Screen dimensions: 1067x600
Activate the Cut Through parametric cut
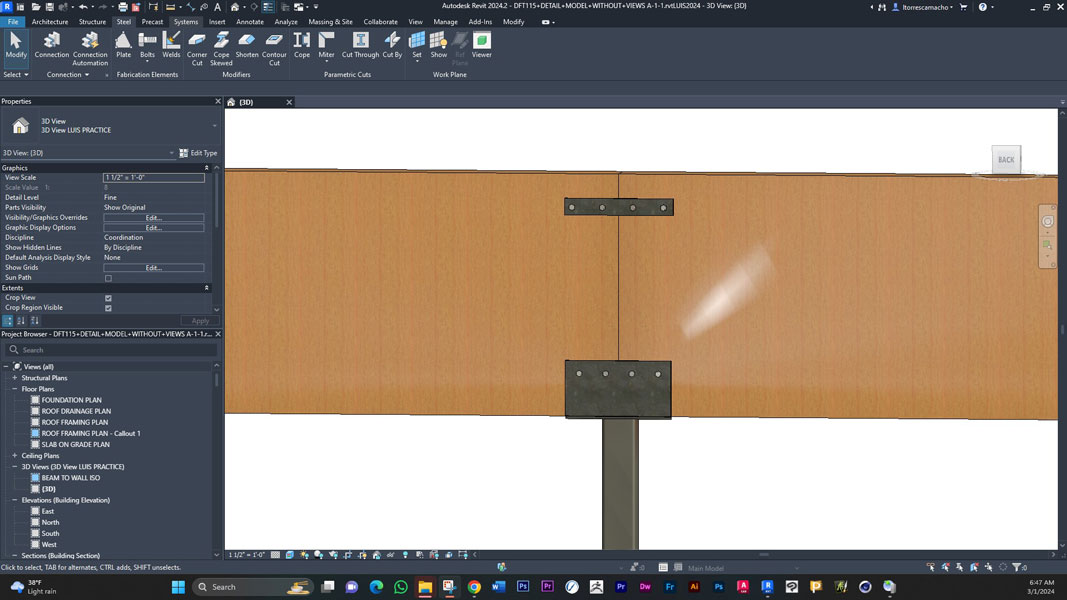click(x=360, y=44)
